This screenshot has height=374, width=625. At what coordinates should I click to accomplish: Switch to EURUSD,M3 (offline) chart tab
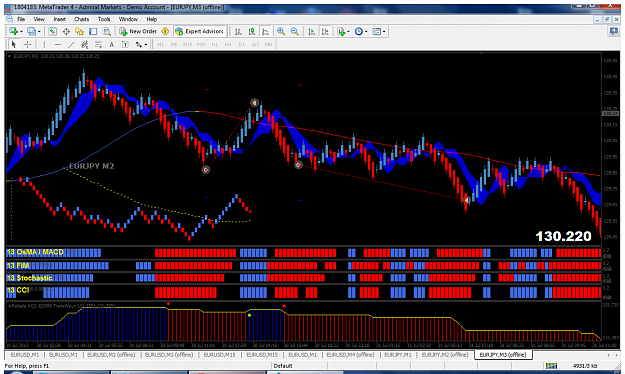[x=169, y=354]
